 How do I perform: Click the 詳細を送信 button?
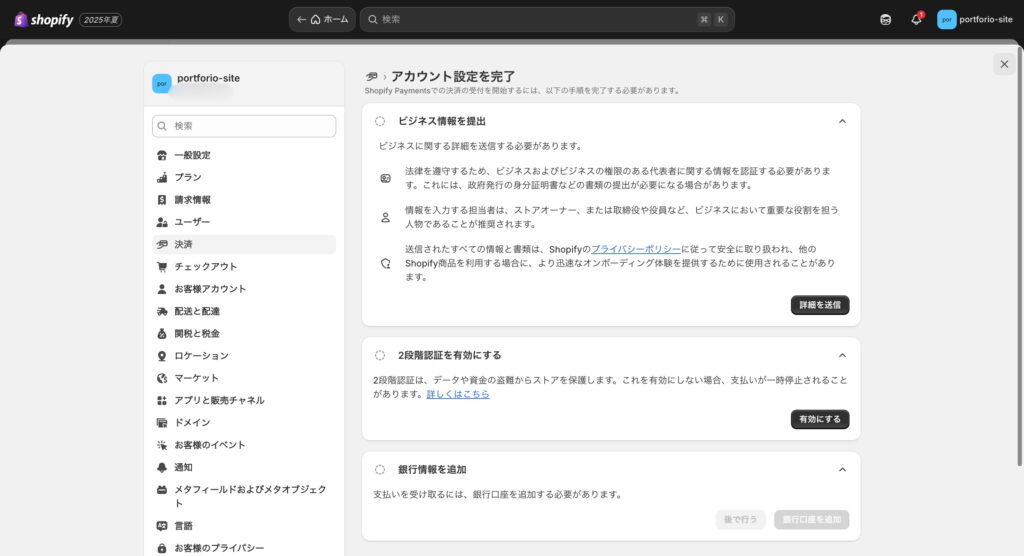[819, 305]
